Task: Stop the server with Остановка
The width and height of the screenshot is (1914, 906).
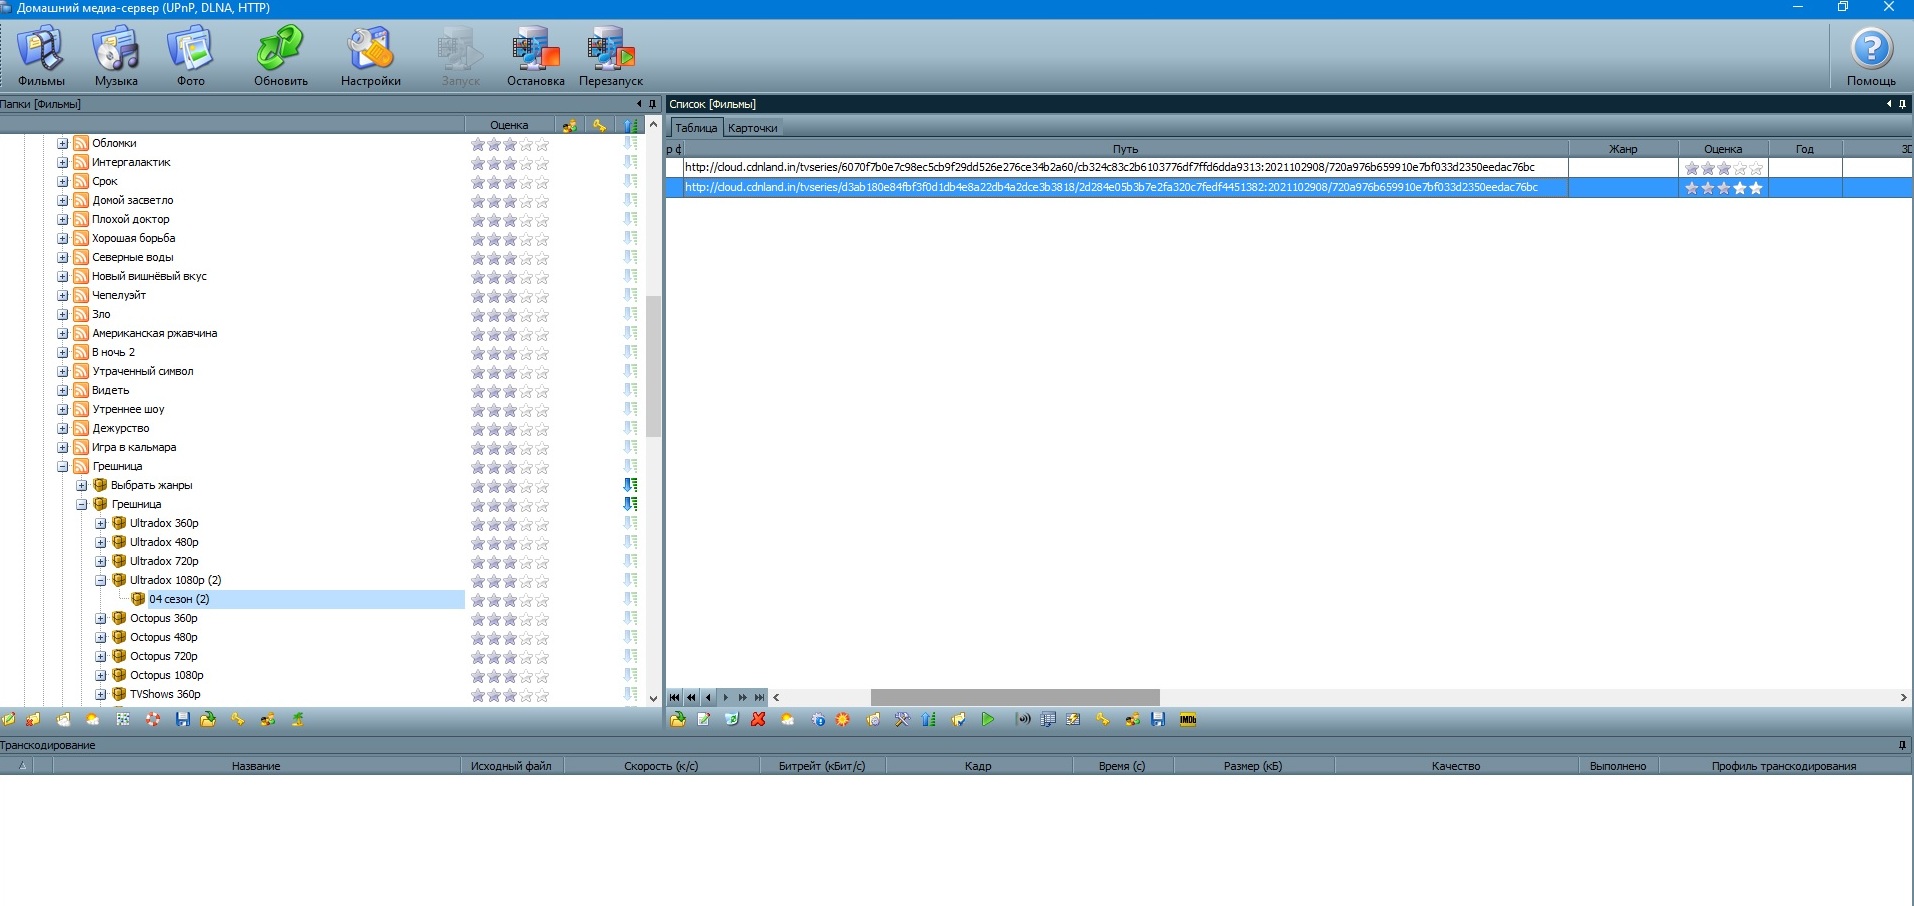Action: coord(535,57)
